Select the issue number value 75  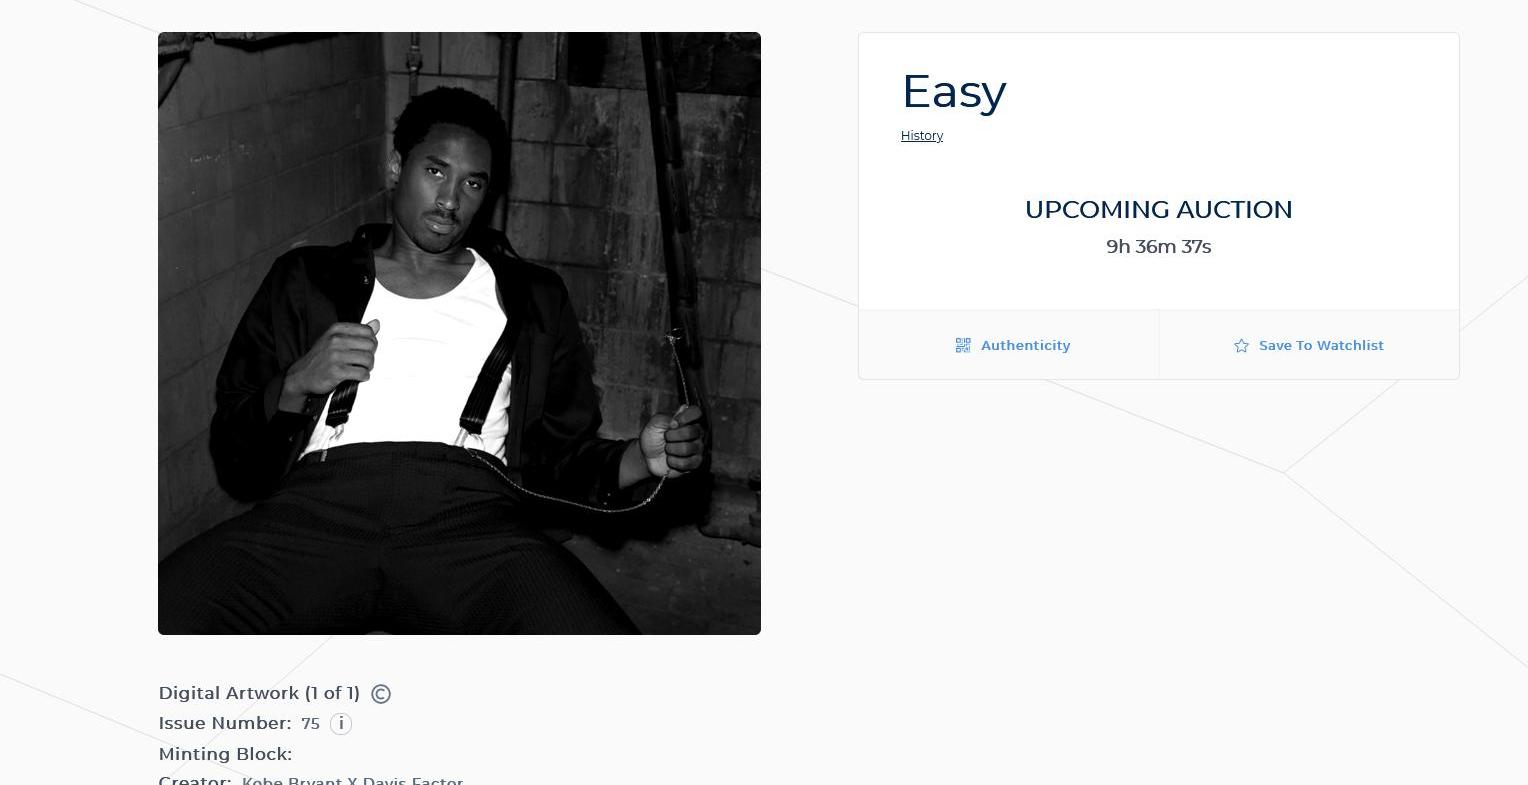pos(310,723)
